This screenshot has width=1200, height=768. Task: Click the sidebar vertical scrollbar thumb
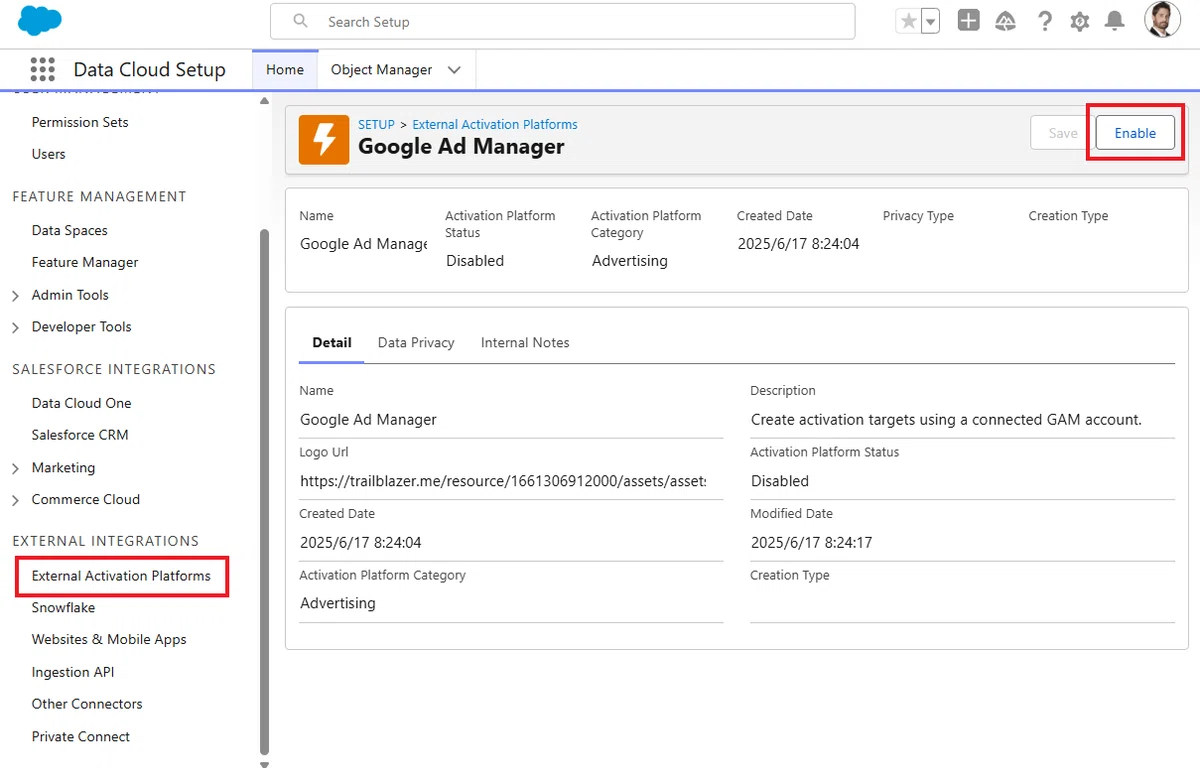click(264, 492)
